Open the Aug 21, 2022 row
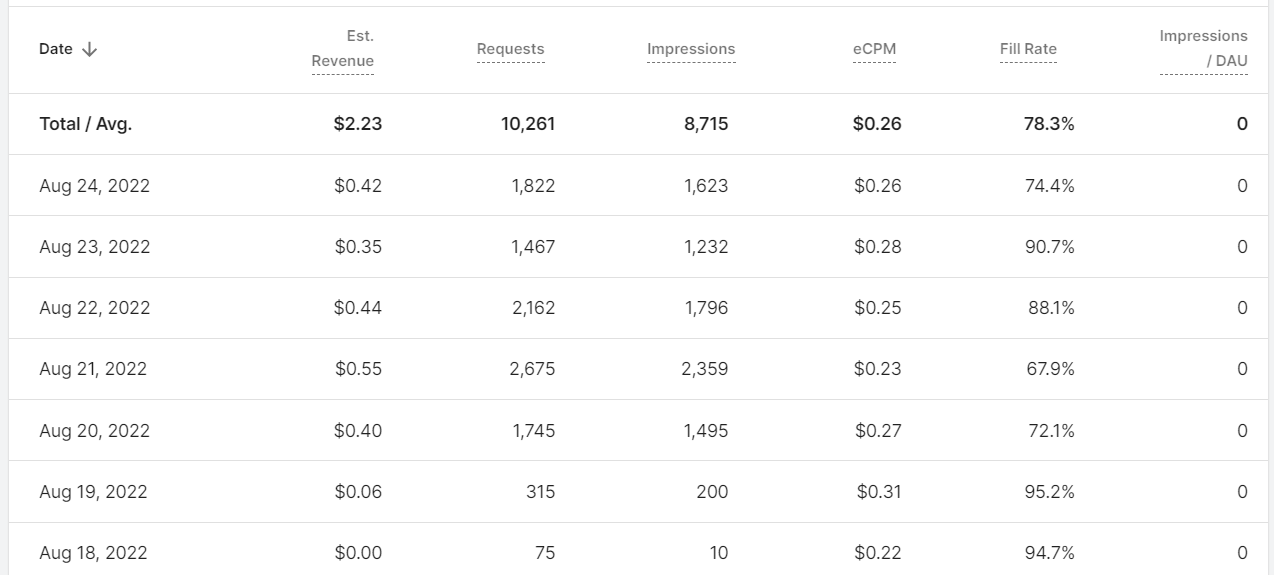 point(641,369)
